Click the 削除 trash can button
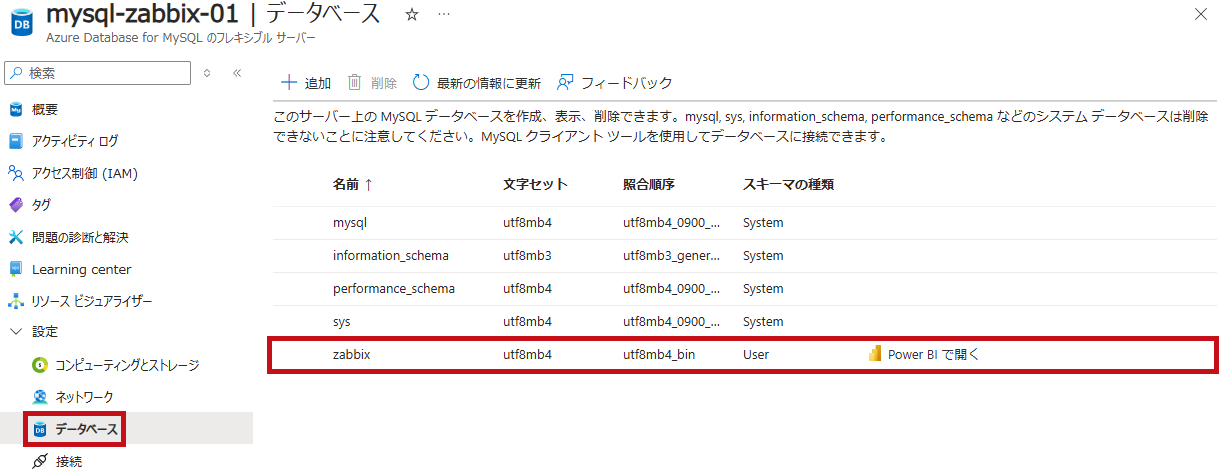 pyautogui.click(x=372, y=82)
